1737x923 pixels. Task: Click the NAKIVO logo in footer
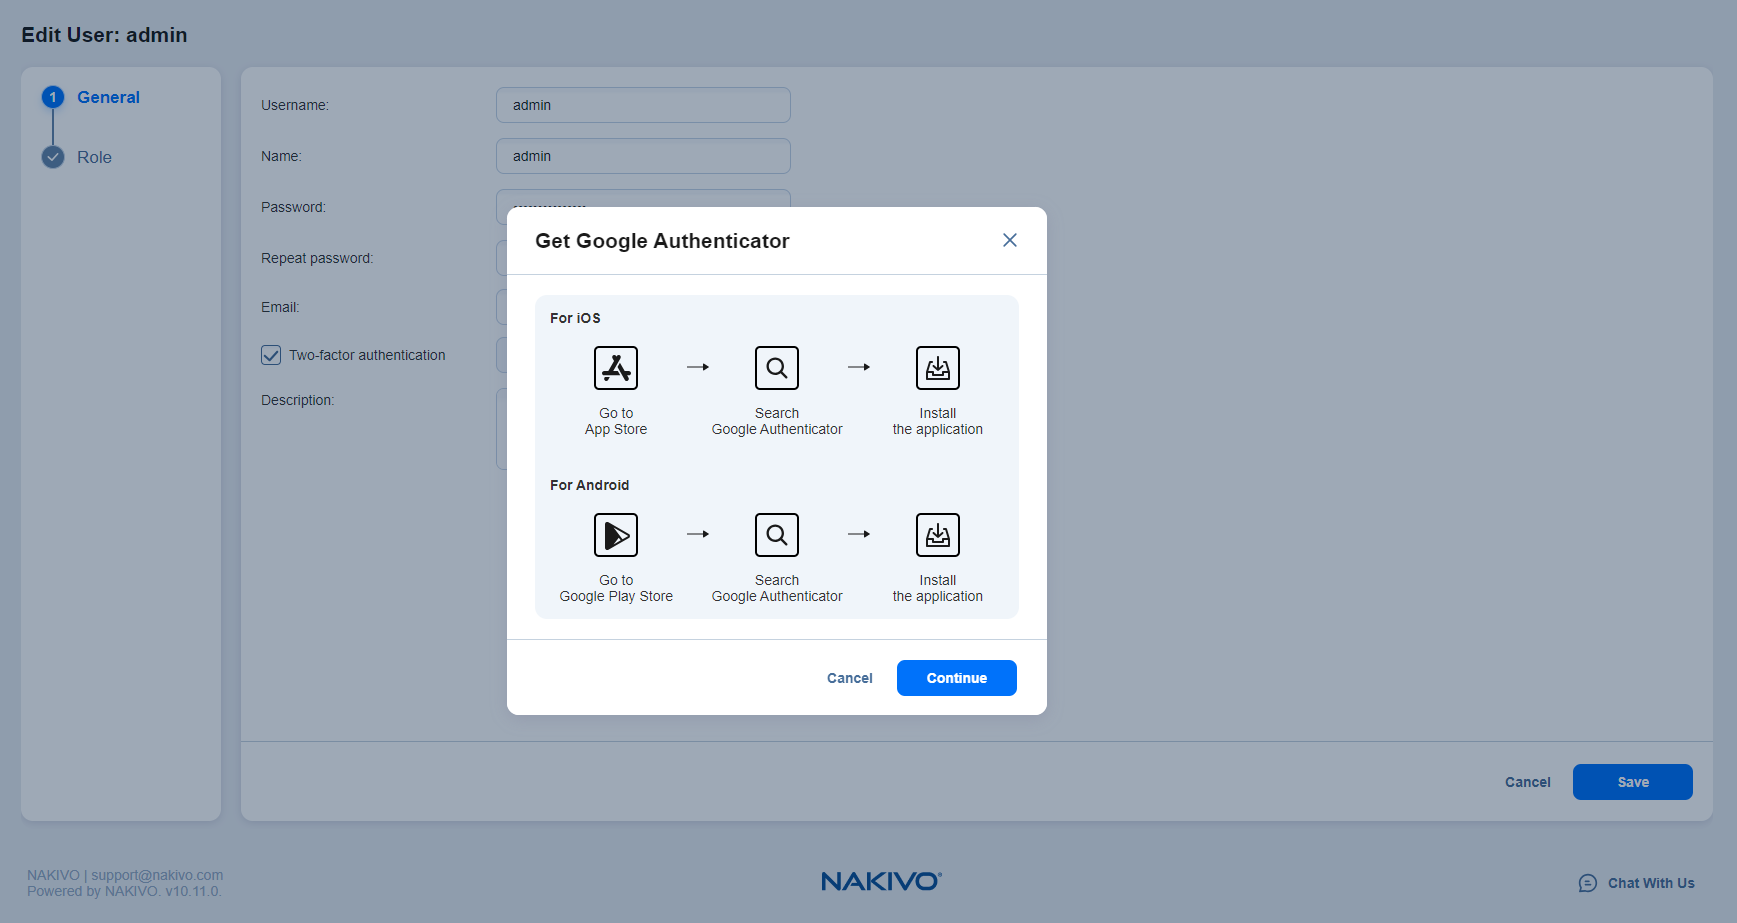click(881, 881)
